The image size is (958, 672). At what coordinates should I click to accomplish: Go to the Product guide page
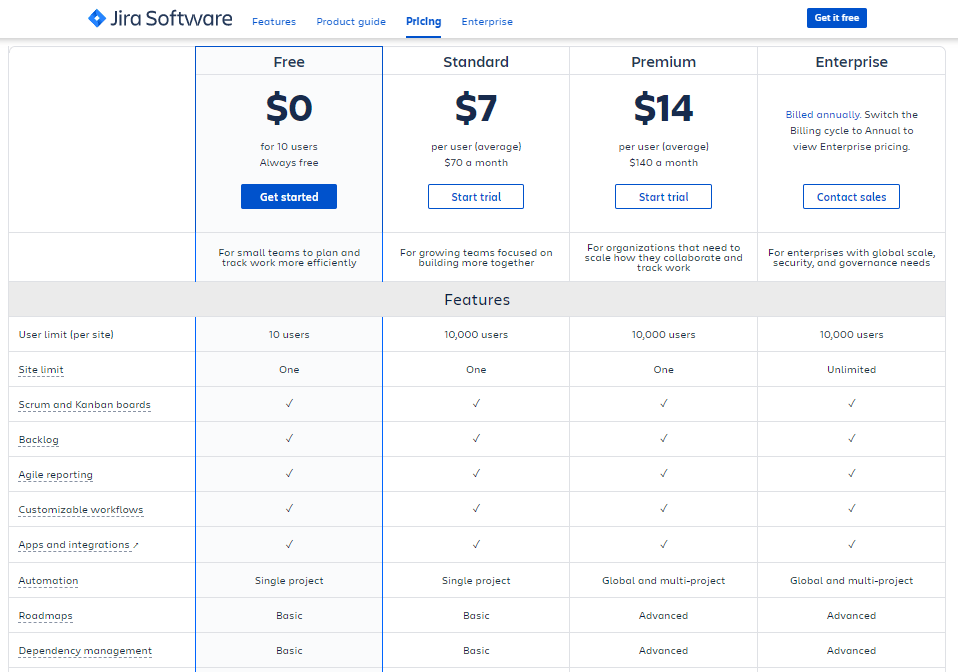tap(351, 21)
